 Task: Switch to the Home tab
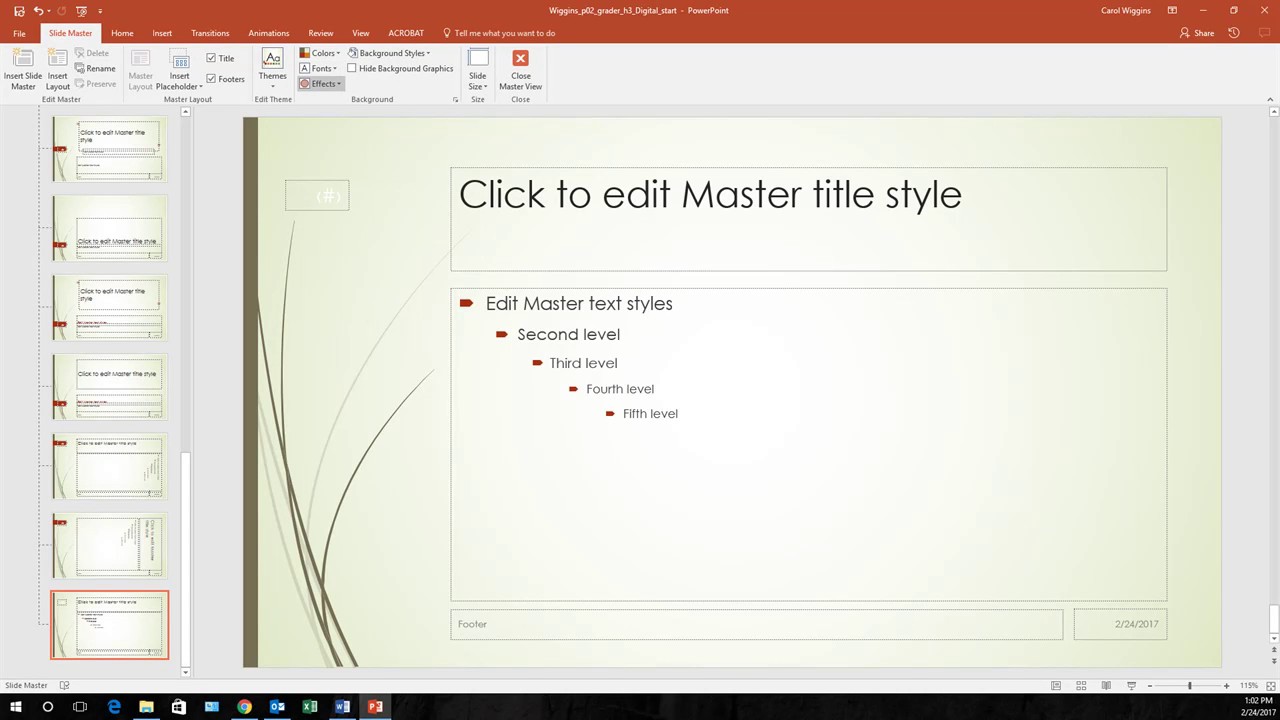point(122,33)
